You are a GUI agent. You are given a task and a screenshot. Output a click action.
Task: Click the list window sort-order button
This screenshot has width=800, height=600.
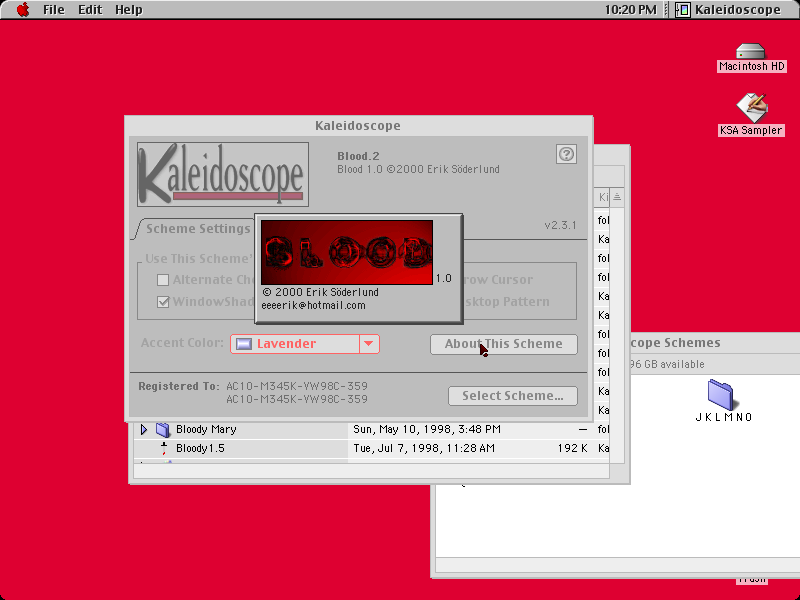point(617,197)
